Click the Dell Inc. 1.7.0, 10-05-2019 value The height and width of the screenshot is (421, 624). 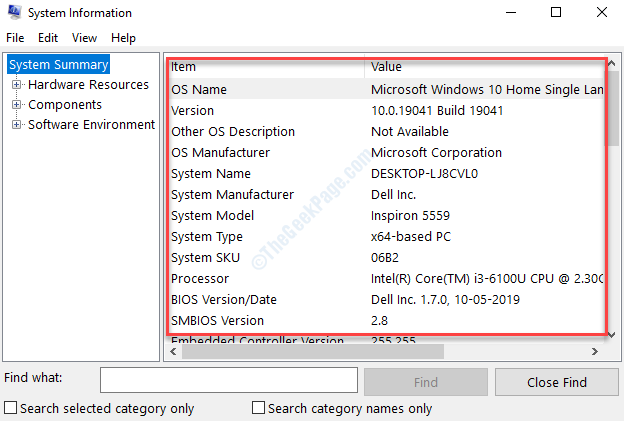pos(445,300)
